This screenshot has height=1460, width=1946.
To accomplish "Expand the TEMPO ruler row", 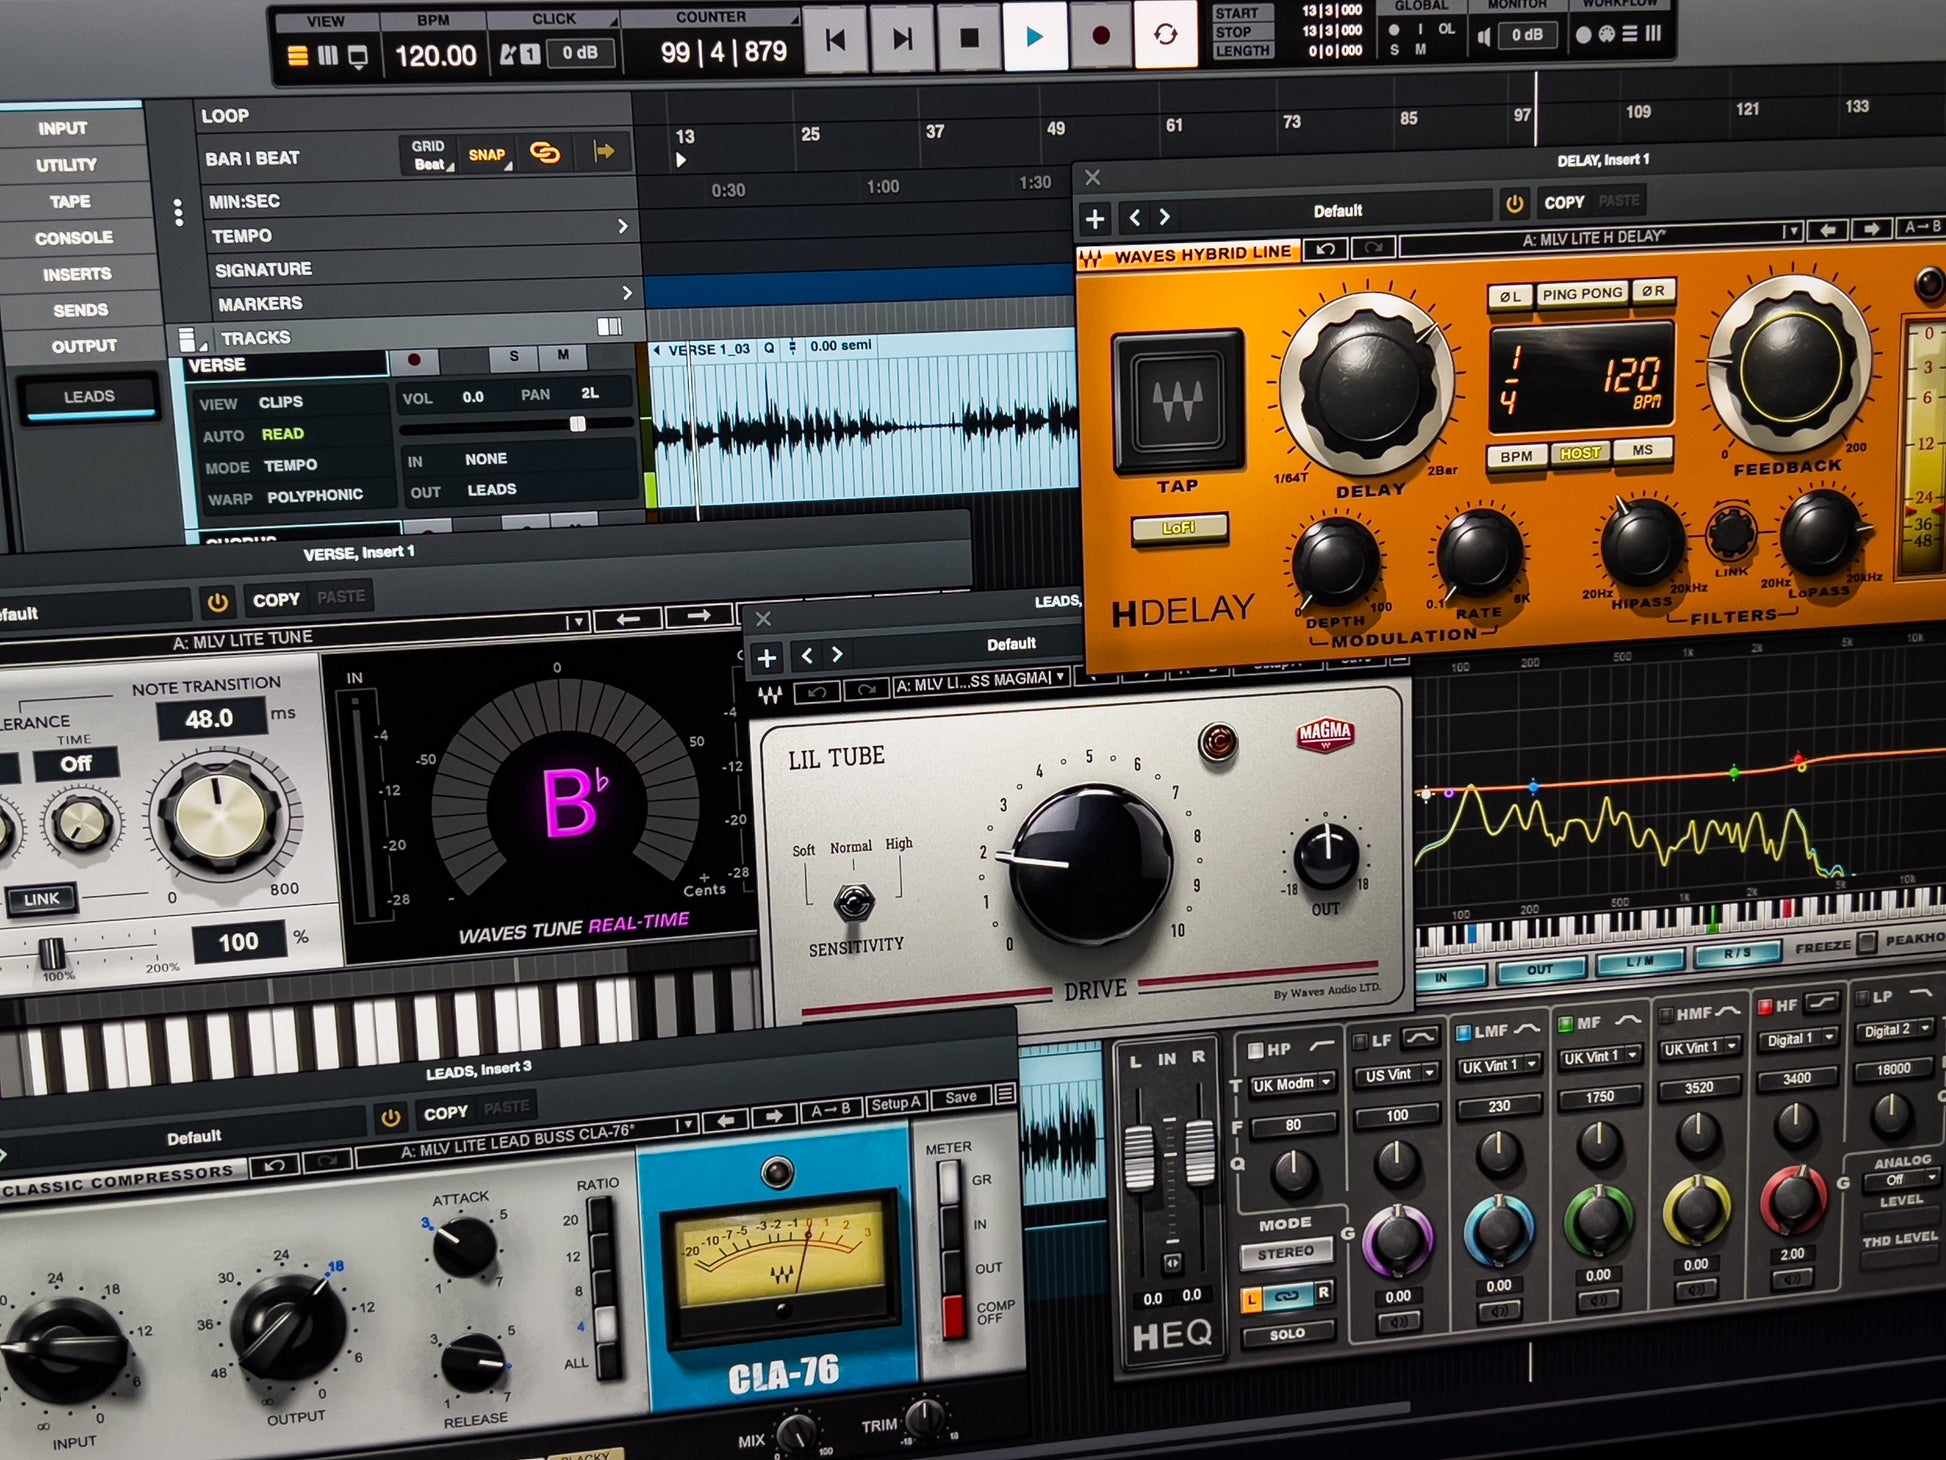I will [x=623, y=227].
